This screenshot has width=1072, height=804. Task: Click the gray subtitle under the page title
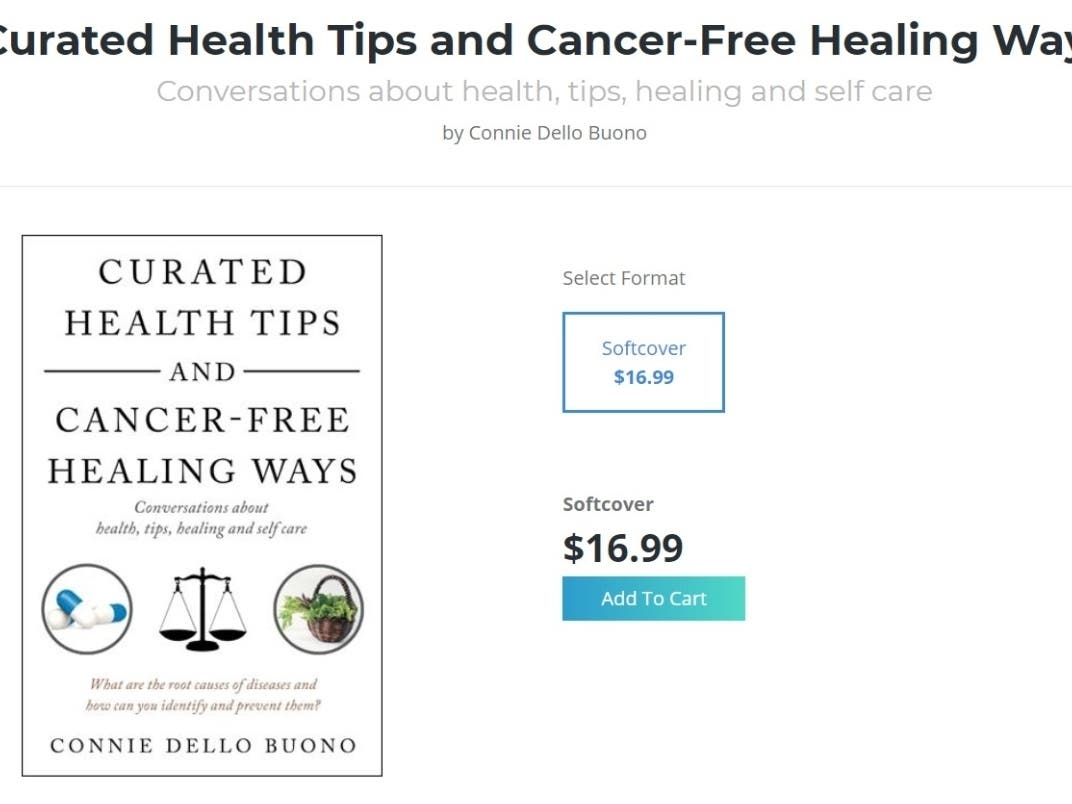pos(544,92)
